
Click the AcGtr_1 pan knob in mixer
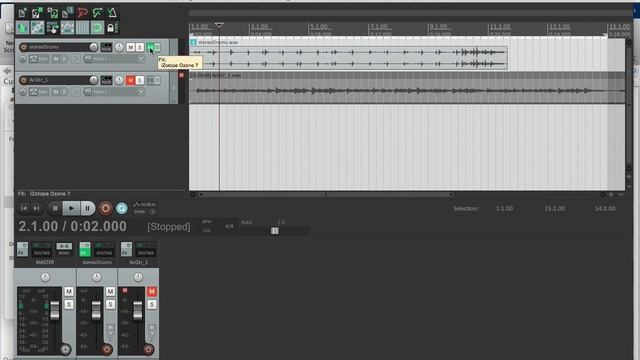[138, 277]
